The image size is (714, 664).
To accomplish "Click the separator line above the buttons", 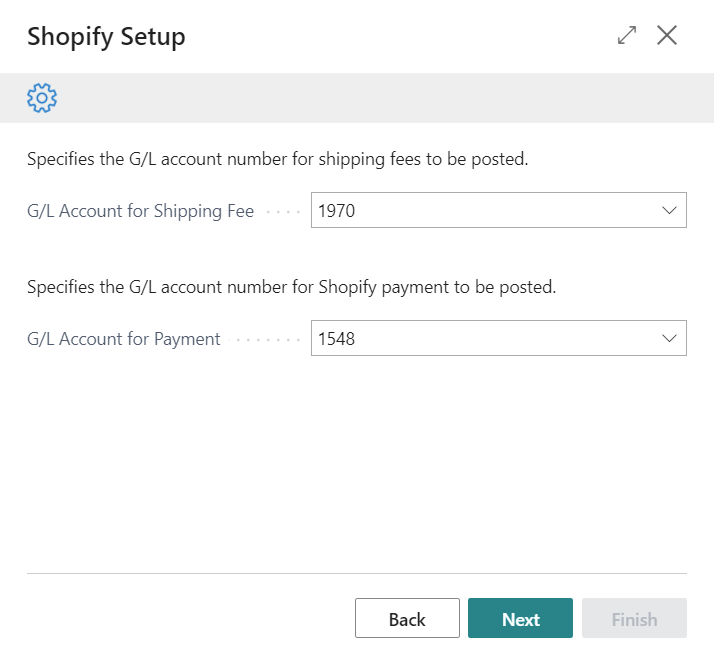I will point(356,573).
